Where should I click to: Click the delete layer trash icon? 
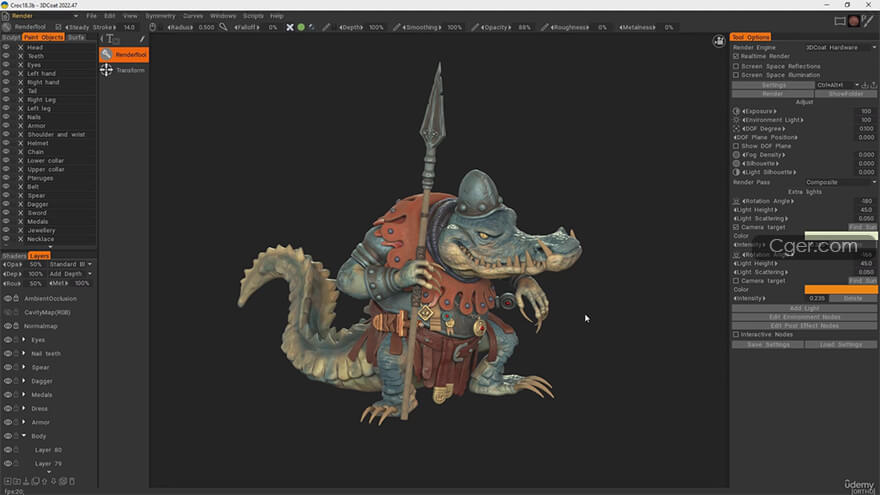point(72,481)
